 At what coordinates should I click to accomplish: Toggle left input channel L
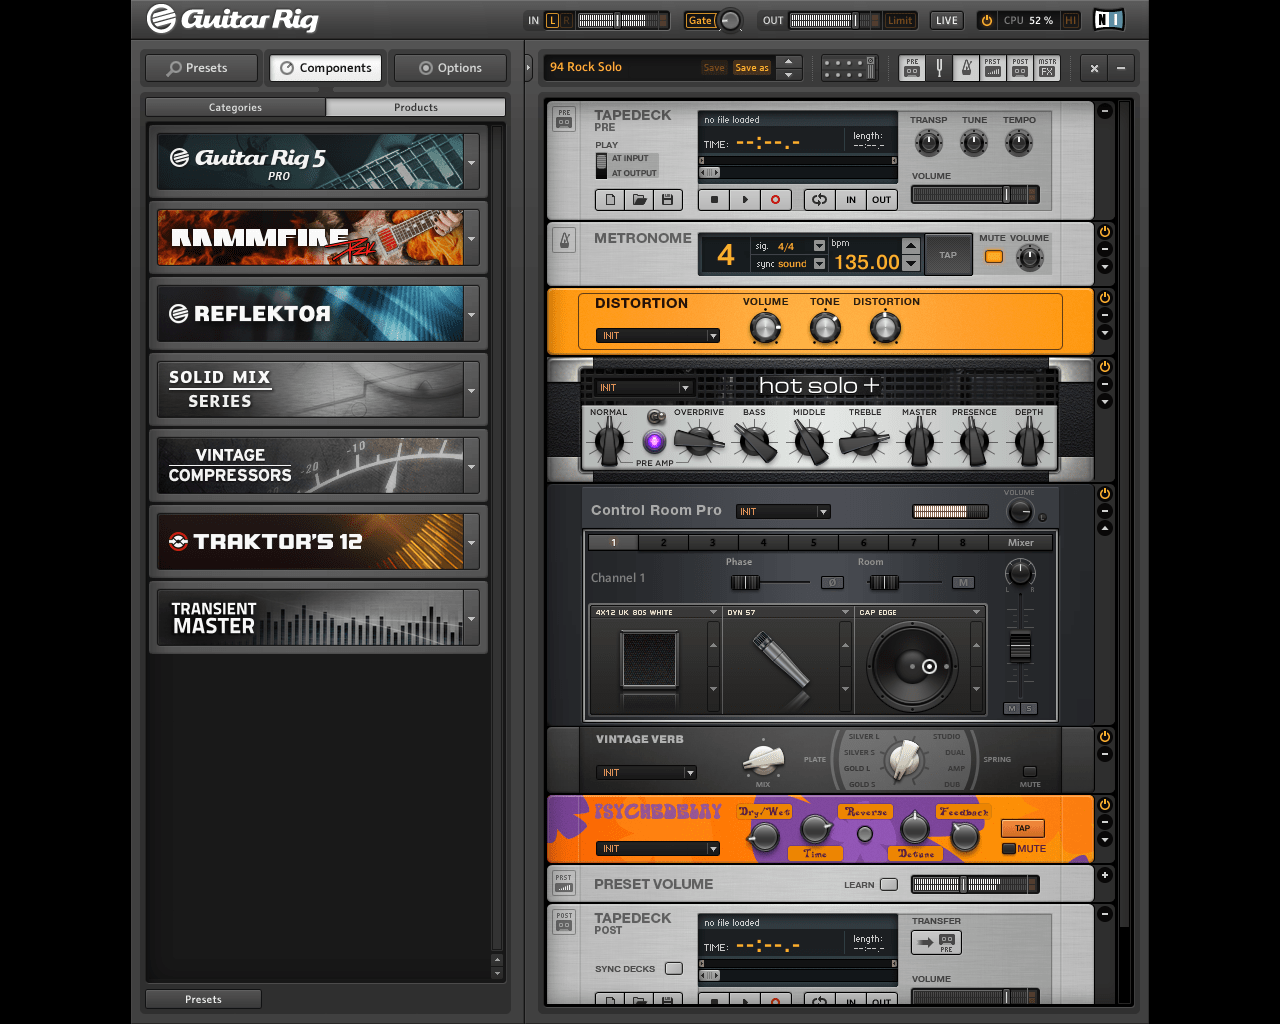pyautogui.click(x=552, y=20)
